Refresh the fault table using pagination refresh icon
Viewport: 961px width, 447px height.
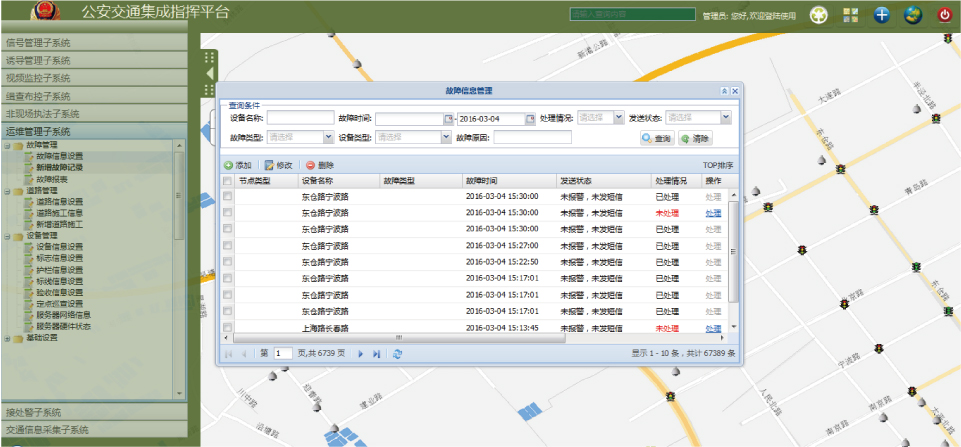[x=398, y=353]
